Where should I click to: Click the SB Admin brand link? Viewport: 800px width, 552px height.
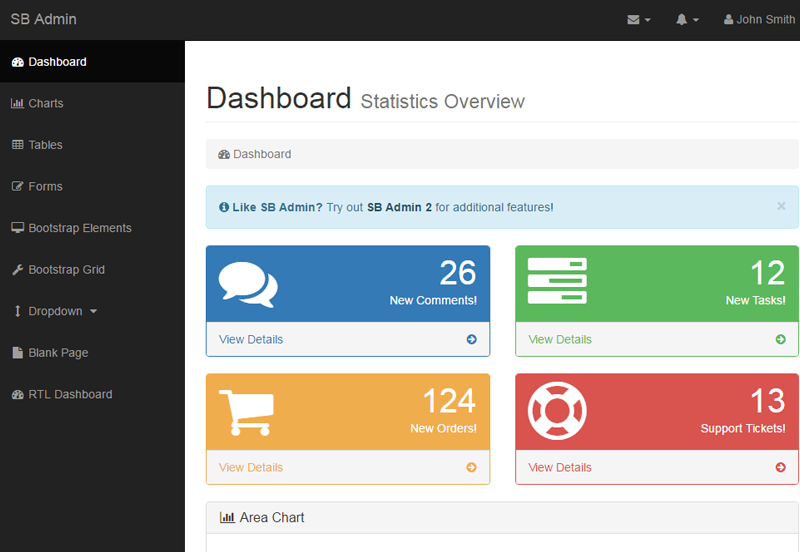coord(43,19)
